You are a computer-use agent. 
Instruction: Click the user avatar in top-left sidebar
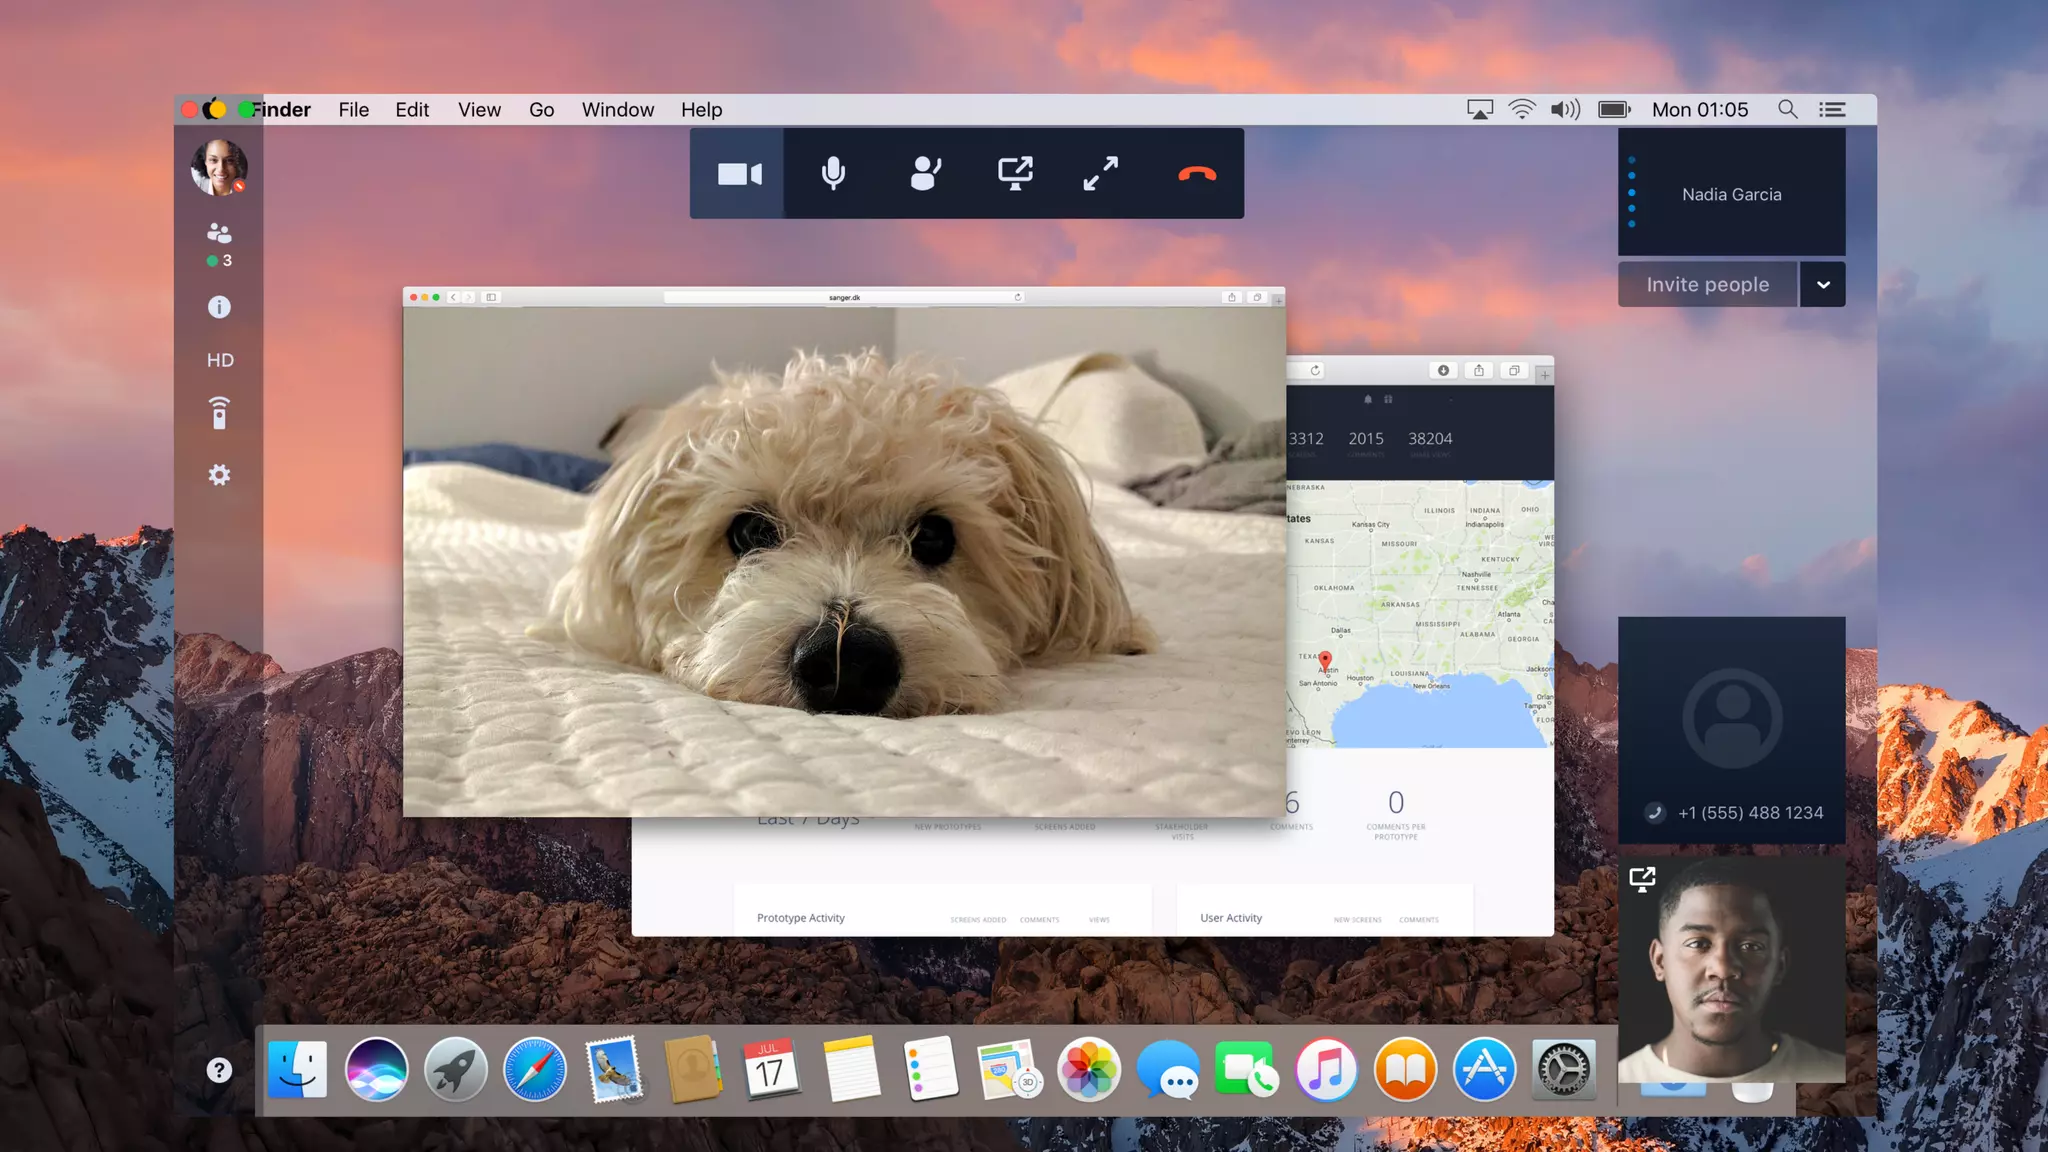(219, 167)
